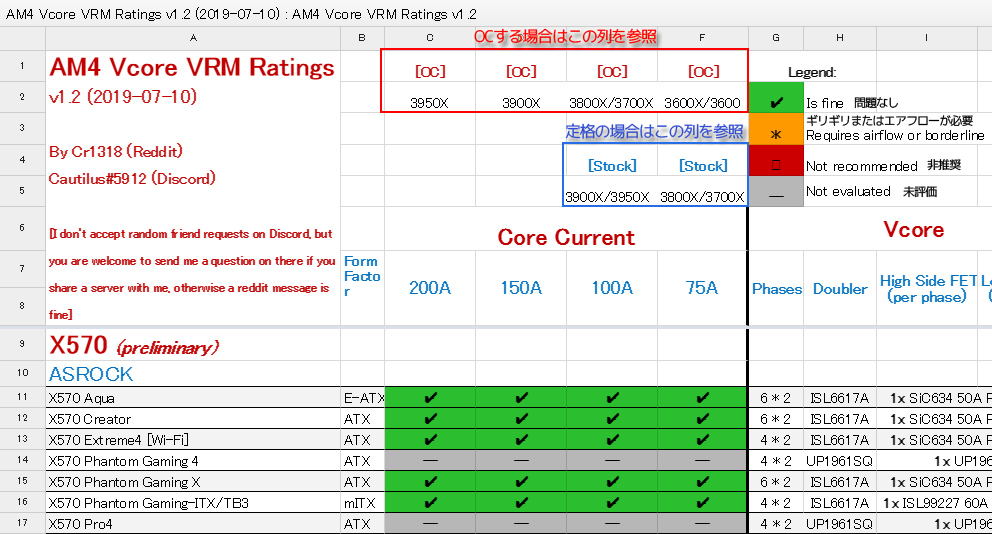Click the Phases column heading
Image resolution: width=992 pixels, height=534 pixels.
coord(776,289)
